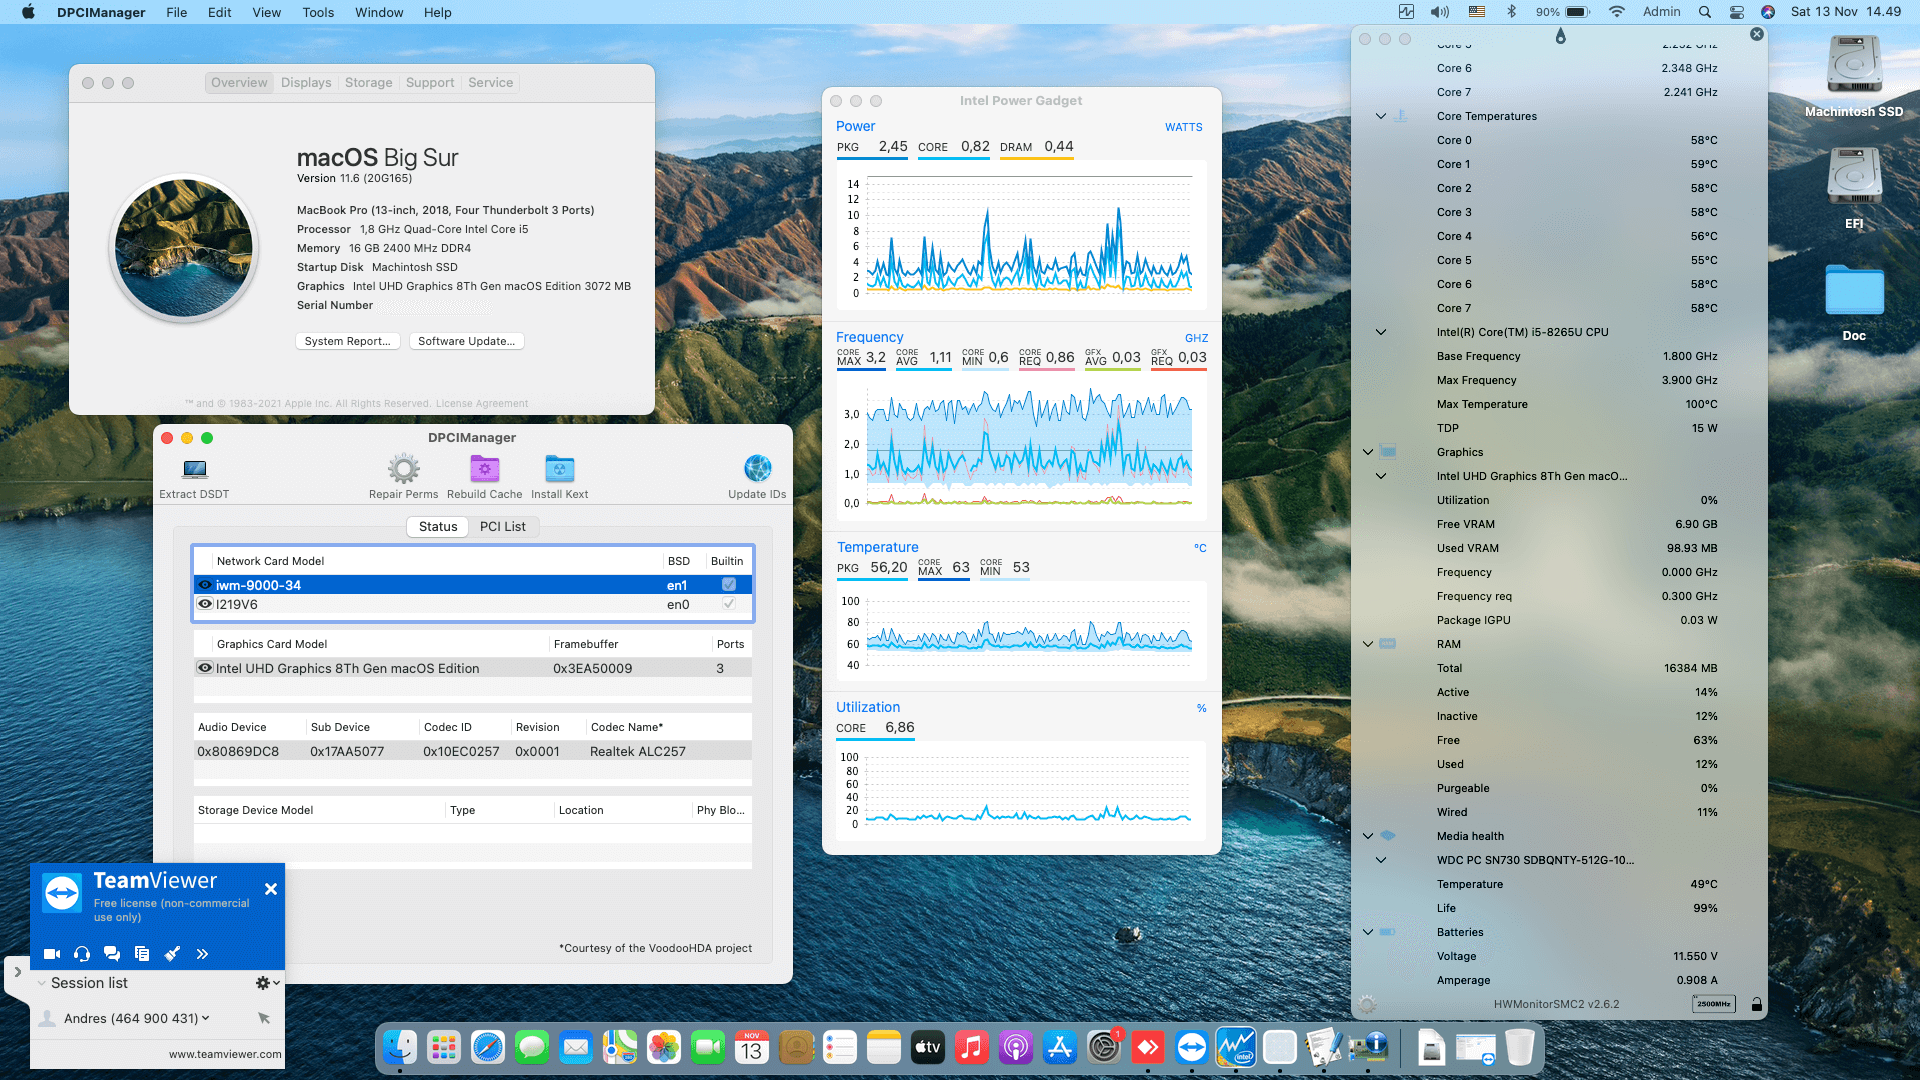This screenshot has height=1080, width=1920.
Task: Collapse the Intel(R) Core(TM) i5-8265U CPU group
Action: 1381,332
